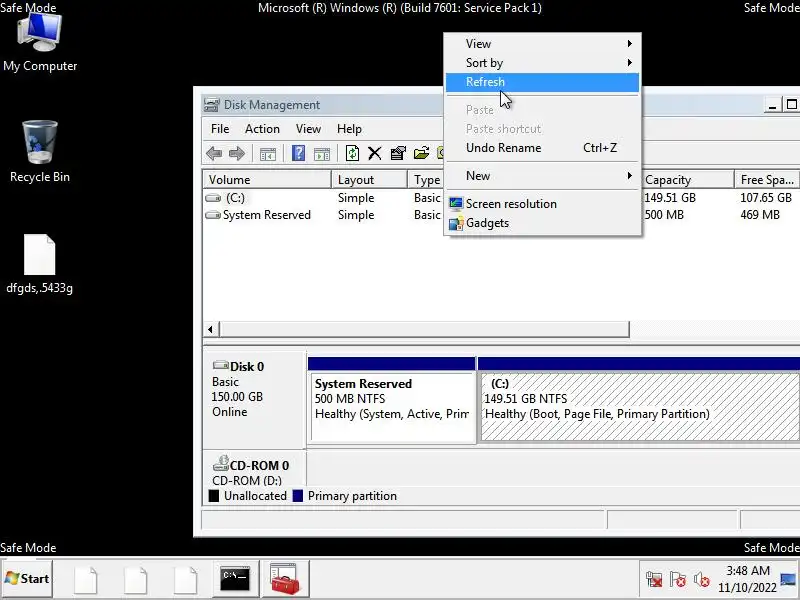Toggle the show/hide action pane toolbar icon
800x600 pixels.
click(322, 154)
